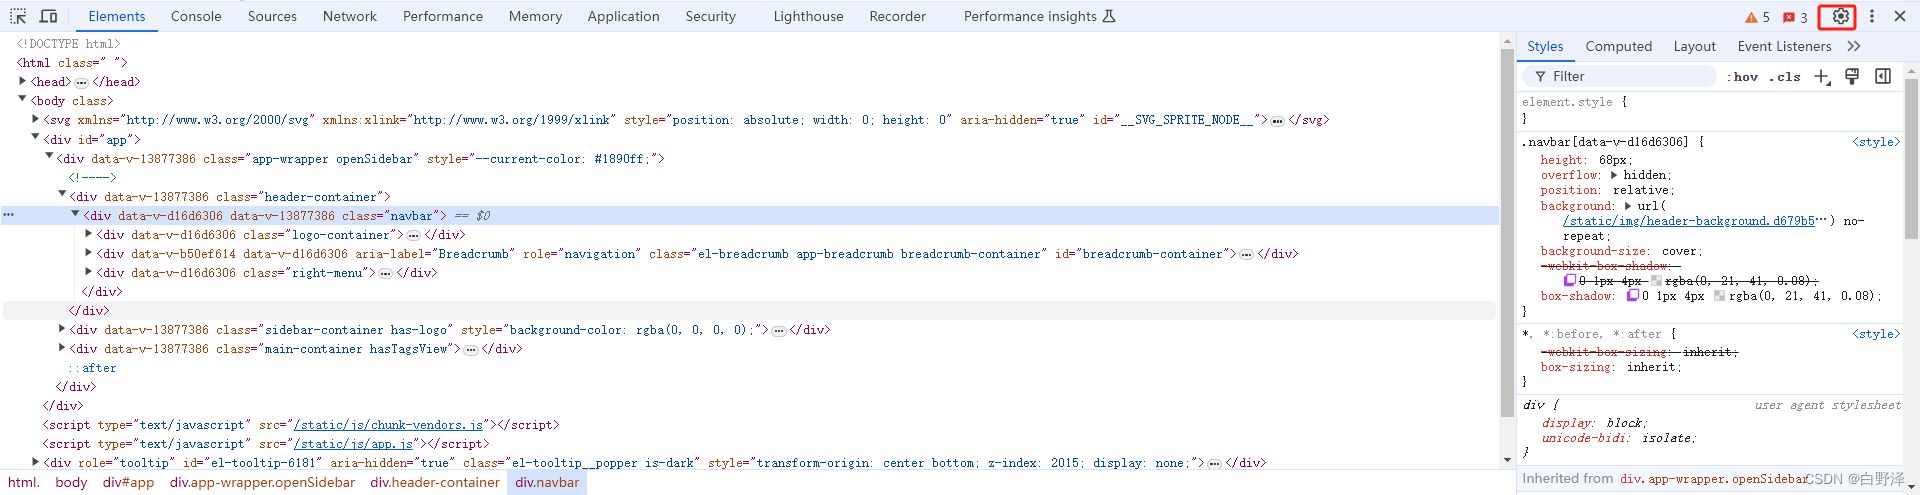The width and height of the screenshot is (1920, 495).
Task: Open the shadow swatch on struck-through -webkit-box-shadow
Action: pos(1570,281)
